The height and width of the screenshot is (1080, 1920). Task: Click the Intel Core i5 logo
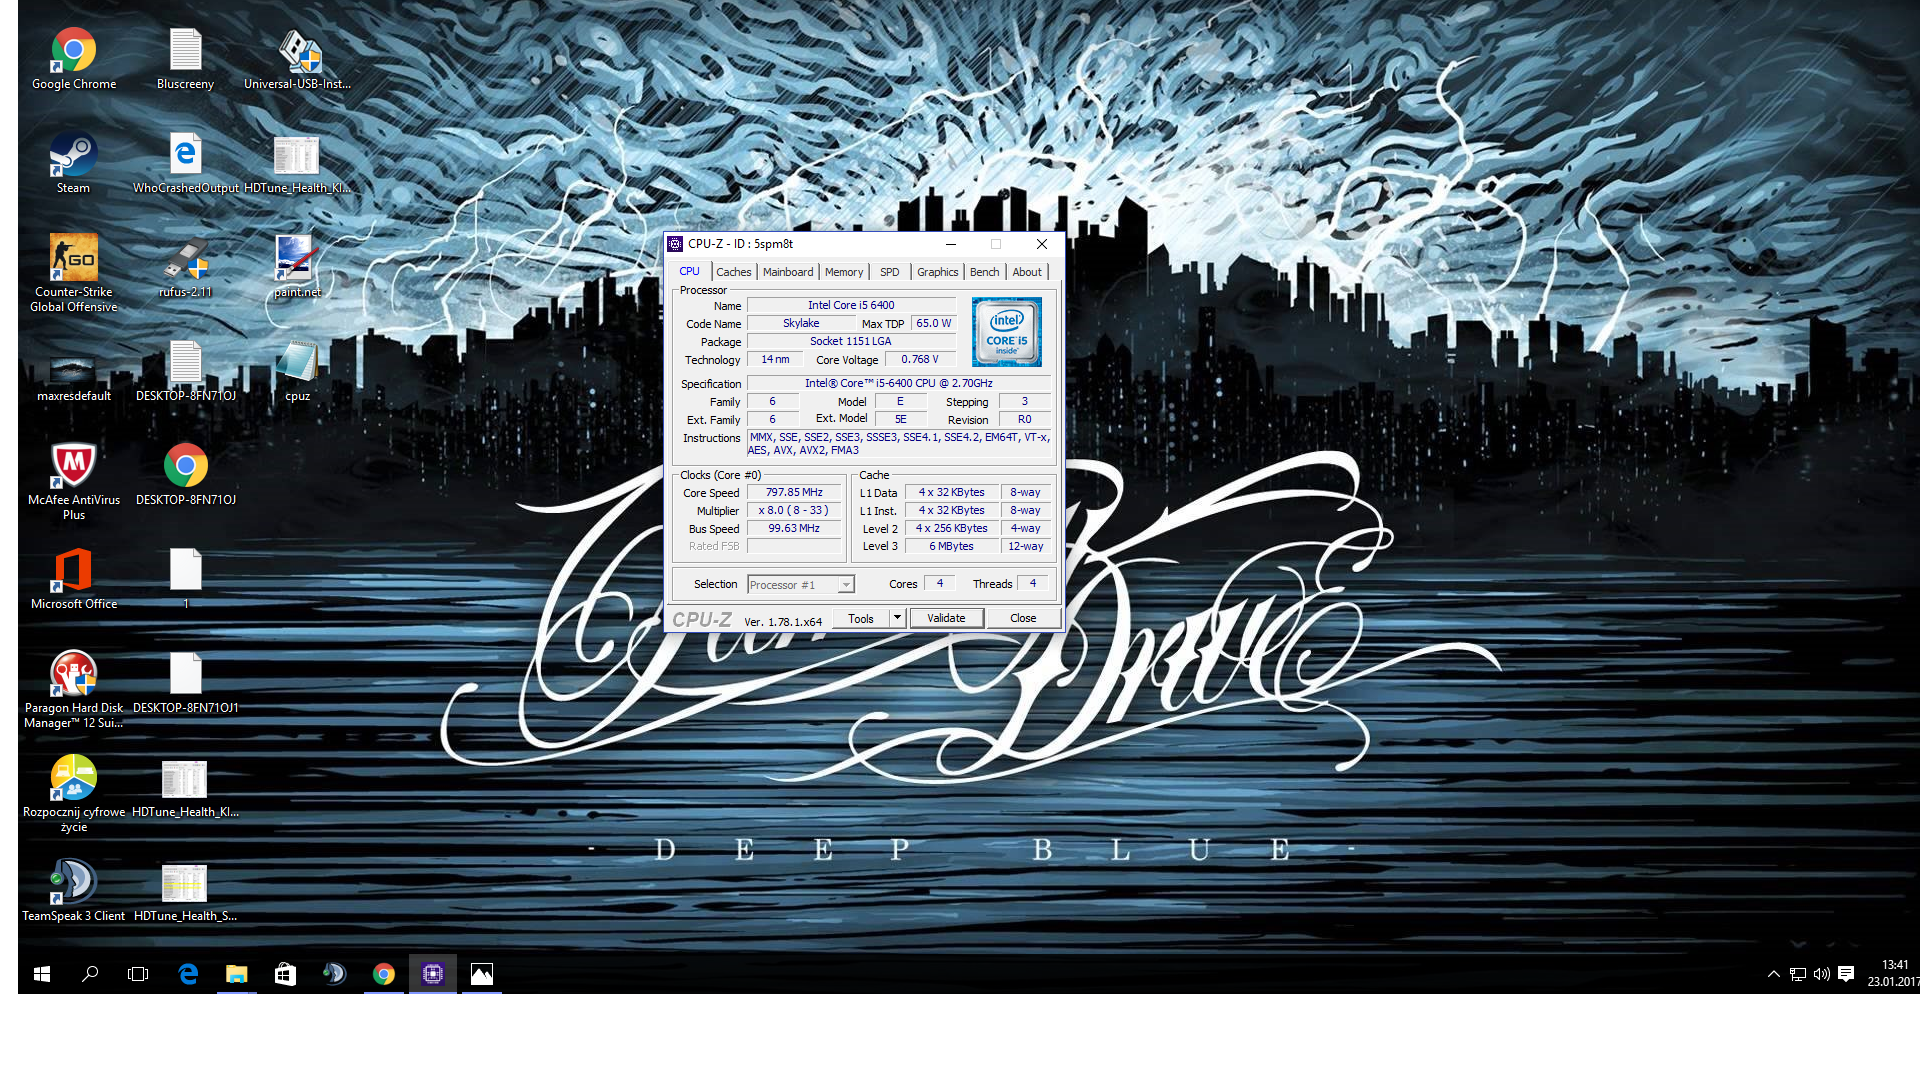coord(1007,332)
